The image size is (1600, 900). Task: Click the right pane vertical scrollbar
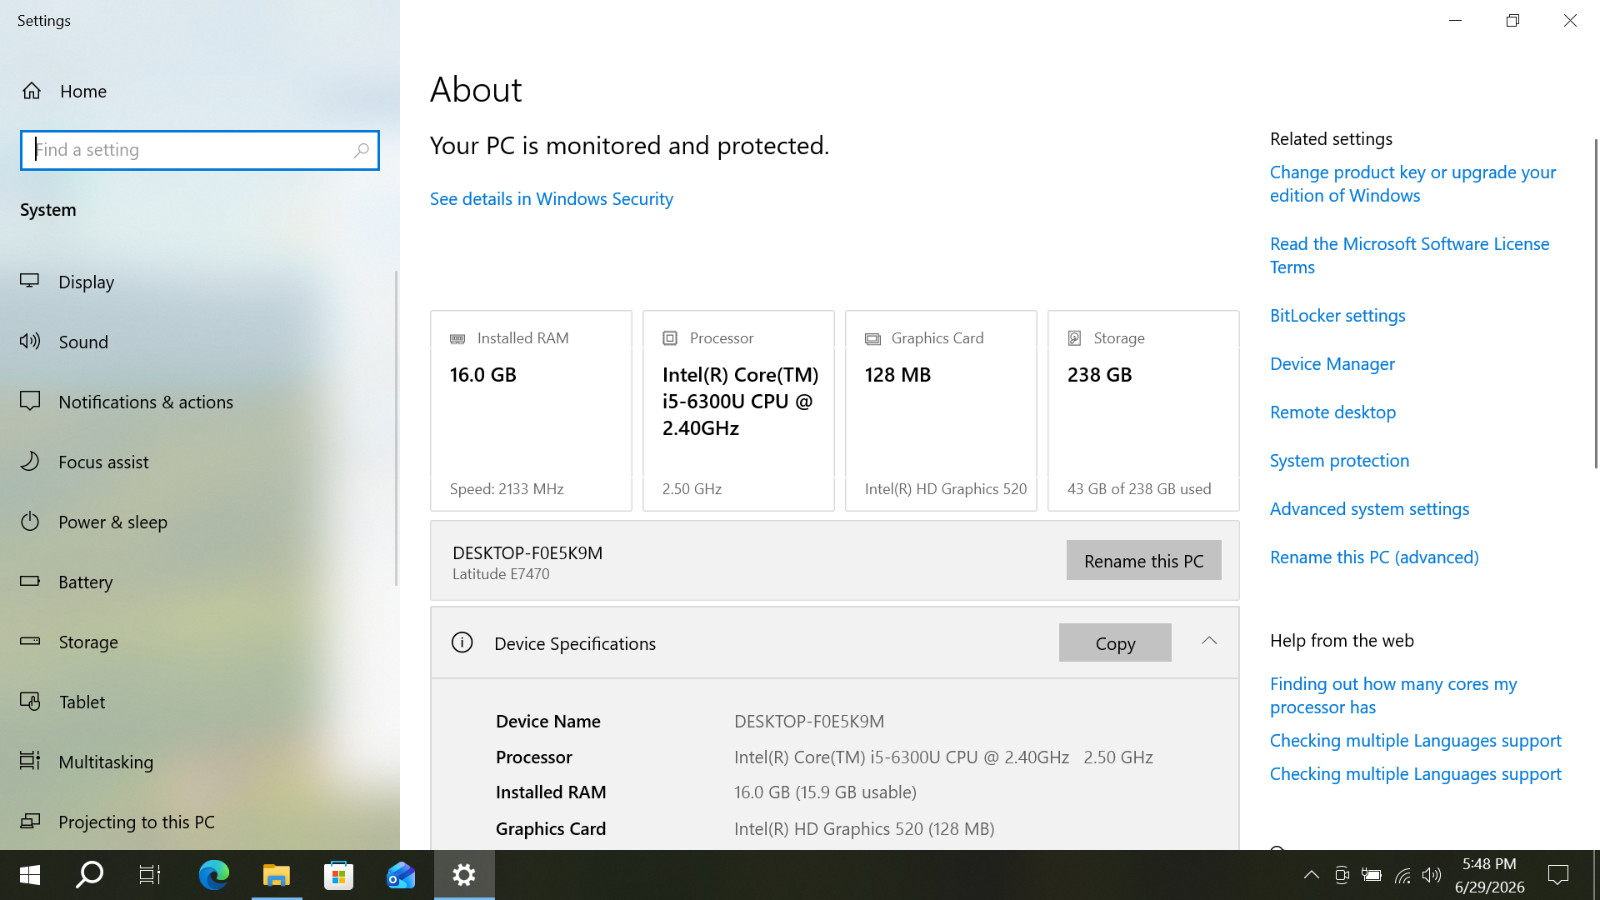[x=1596, y=303]
